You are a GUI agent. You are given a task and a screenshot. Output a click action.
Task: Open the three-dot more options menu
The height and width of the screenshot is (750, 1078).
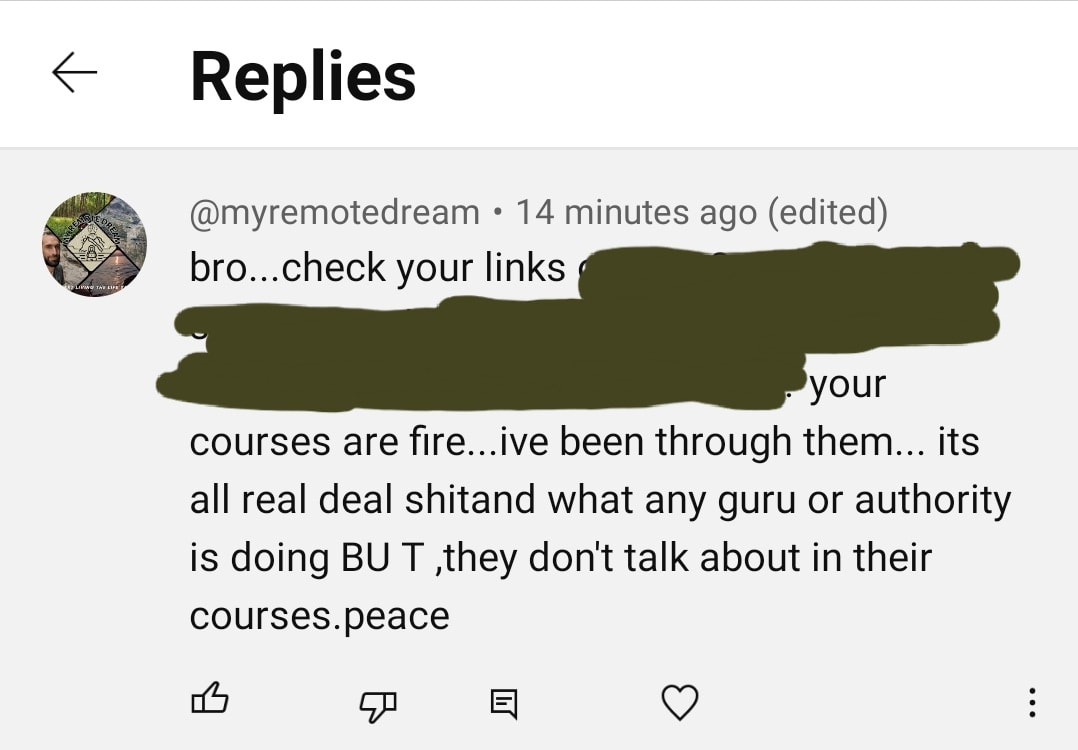tap(1031, 703)
